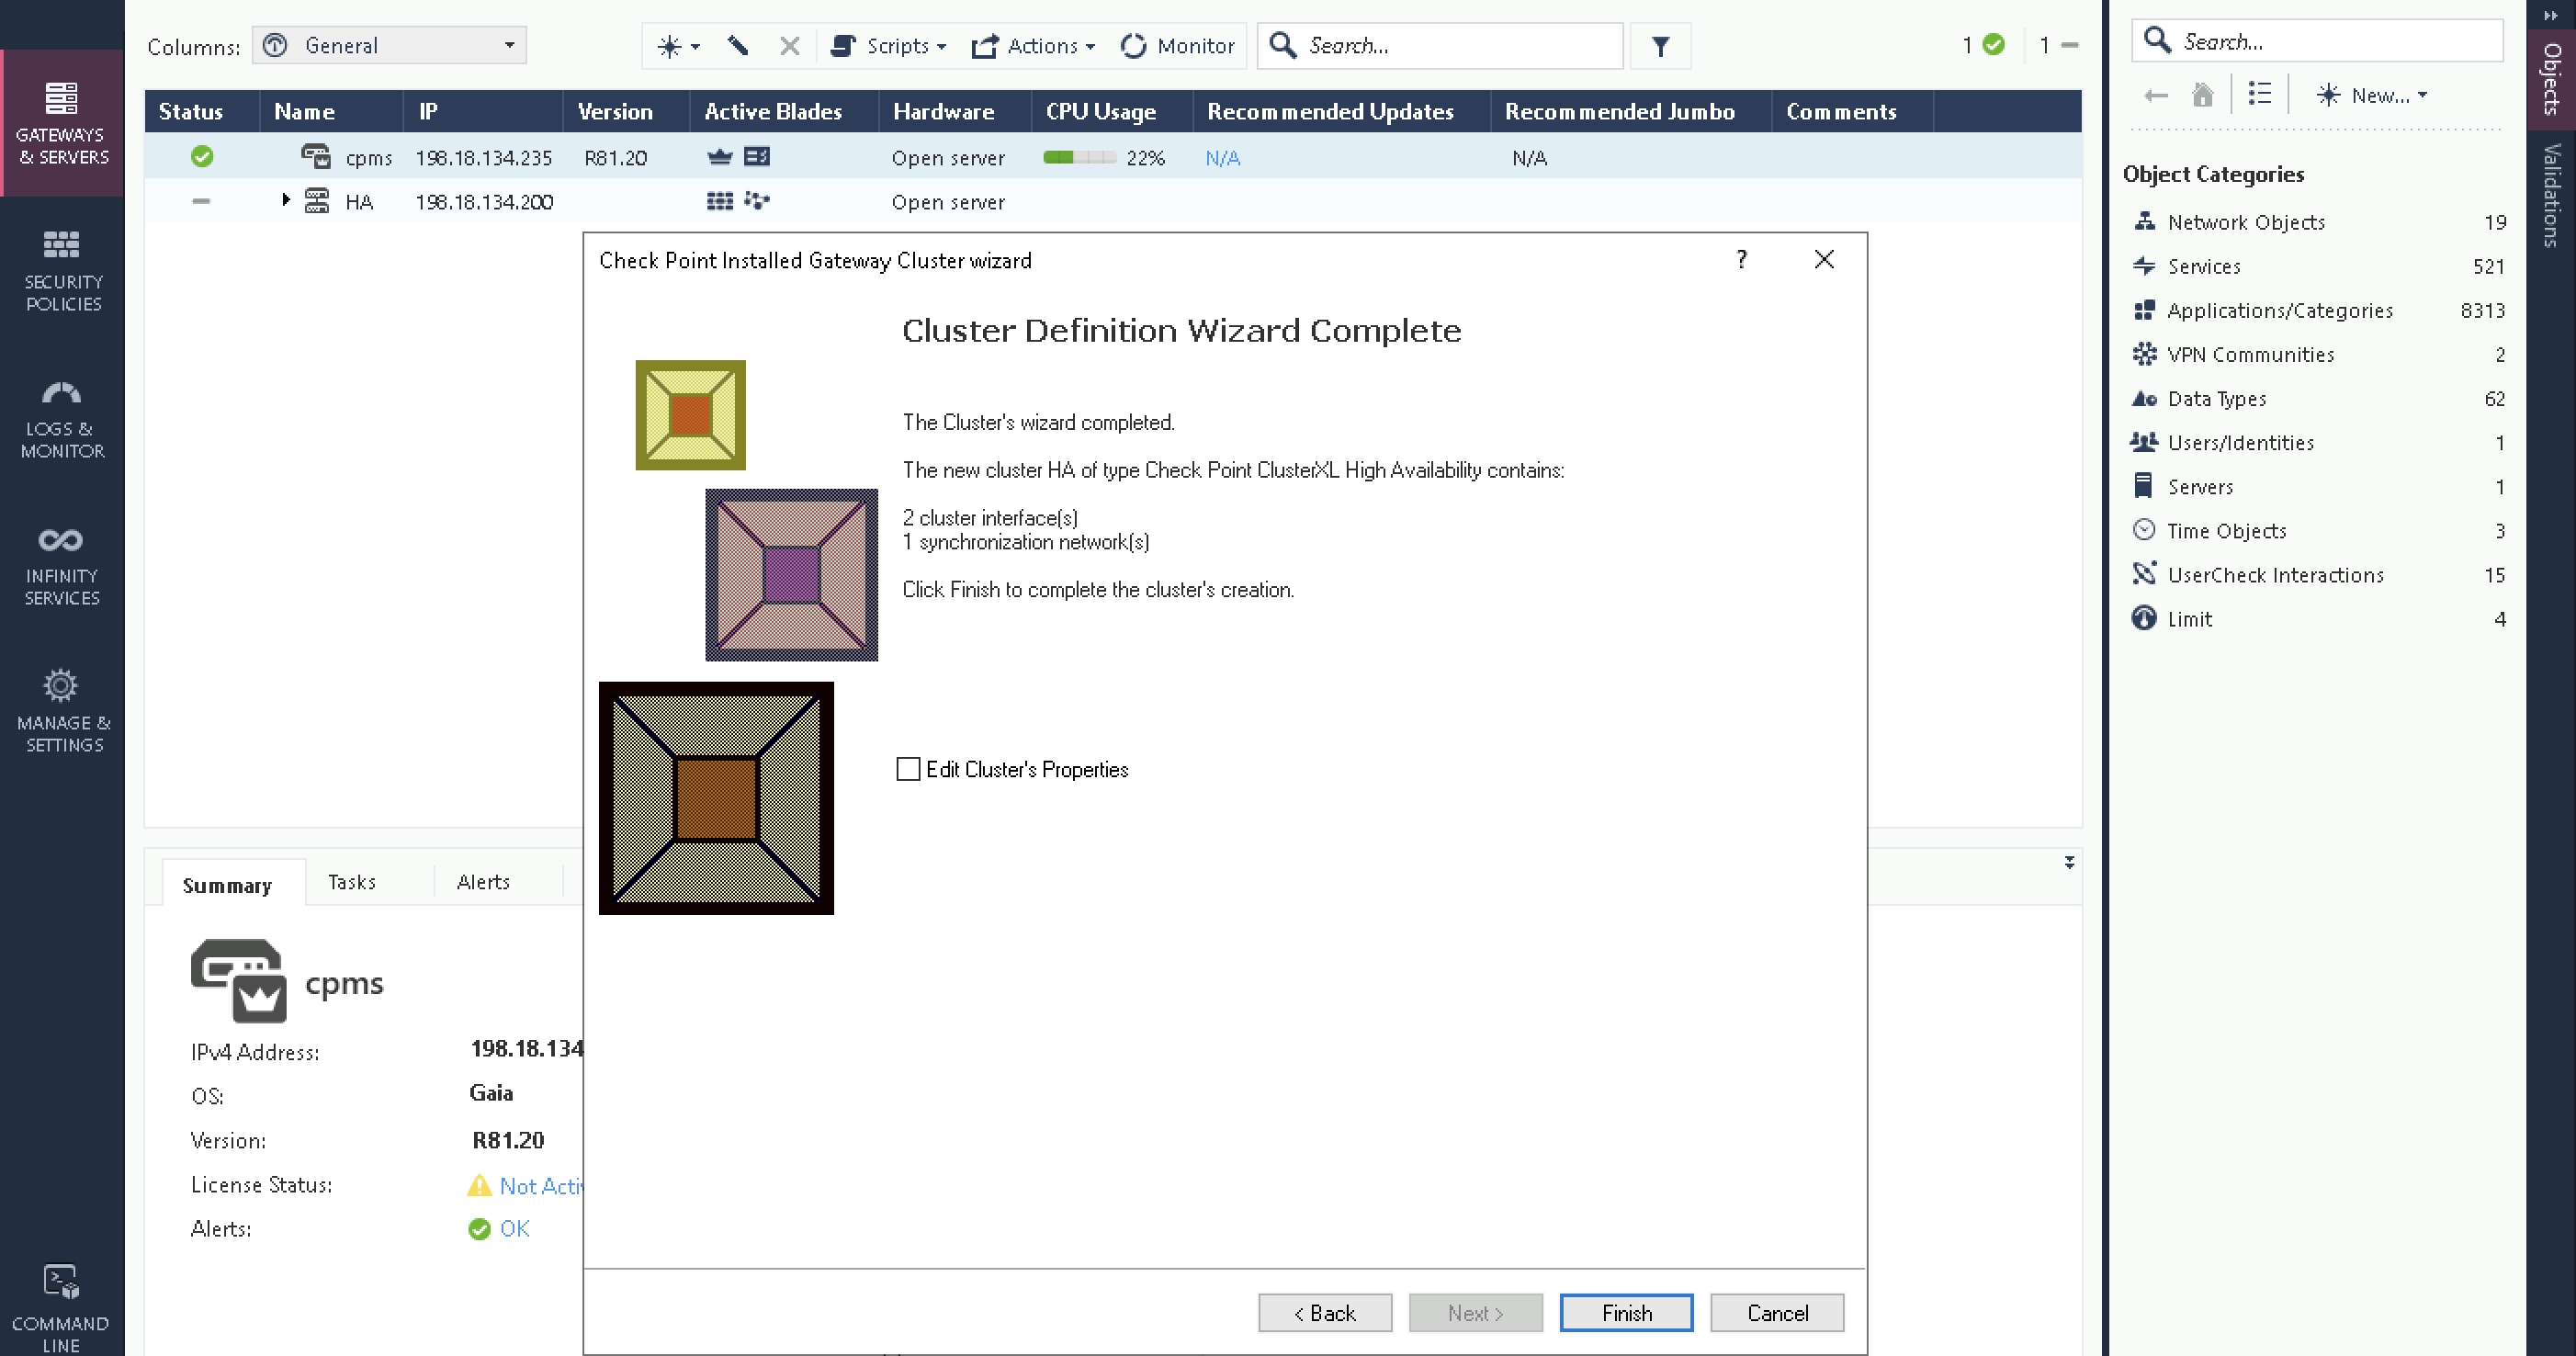Go to object explorer home icon
2576x1356 pixels.
coord(2202,95)
